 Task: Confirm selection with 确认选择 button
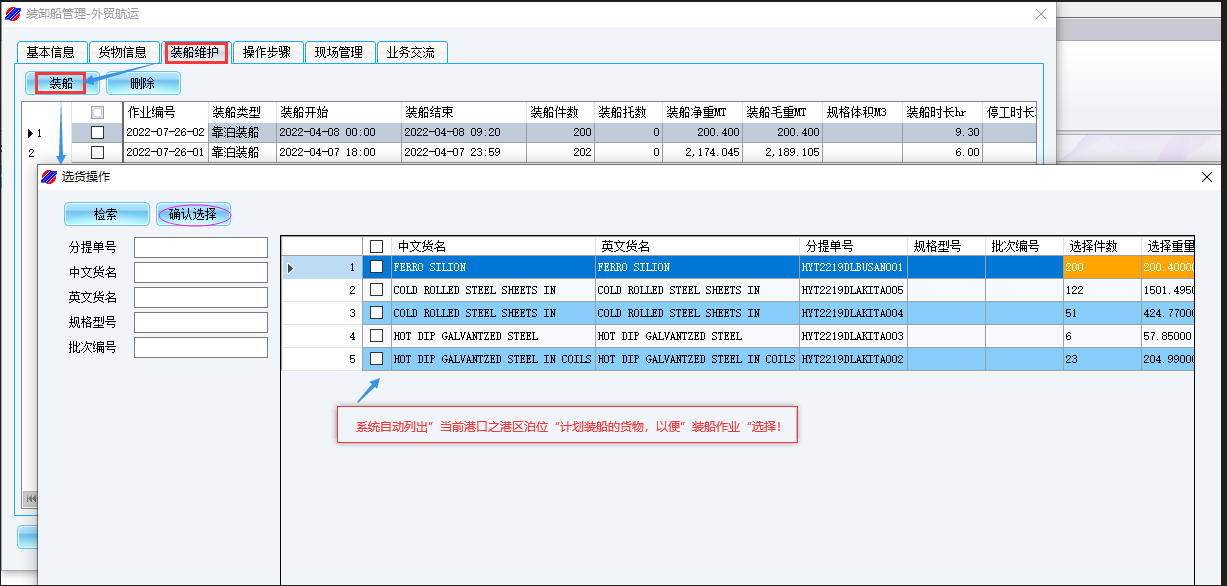pyautogui.click(x=193, y=214)
